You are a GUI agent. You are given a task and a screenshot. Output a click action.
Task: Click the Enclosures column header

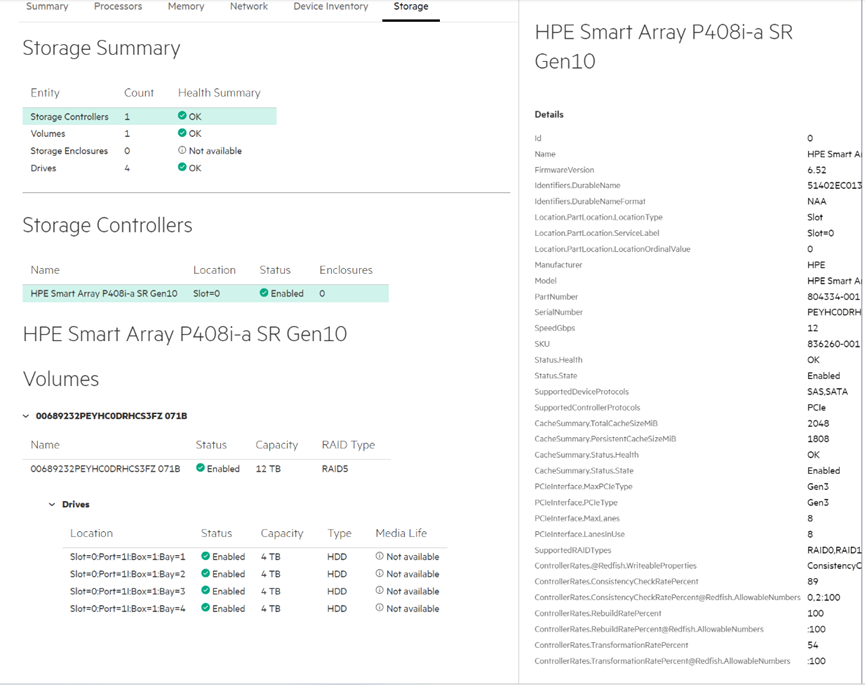[x=346, y=270]
